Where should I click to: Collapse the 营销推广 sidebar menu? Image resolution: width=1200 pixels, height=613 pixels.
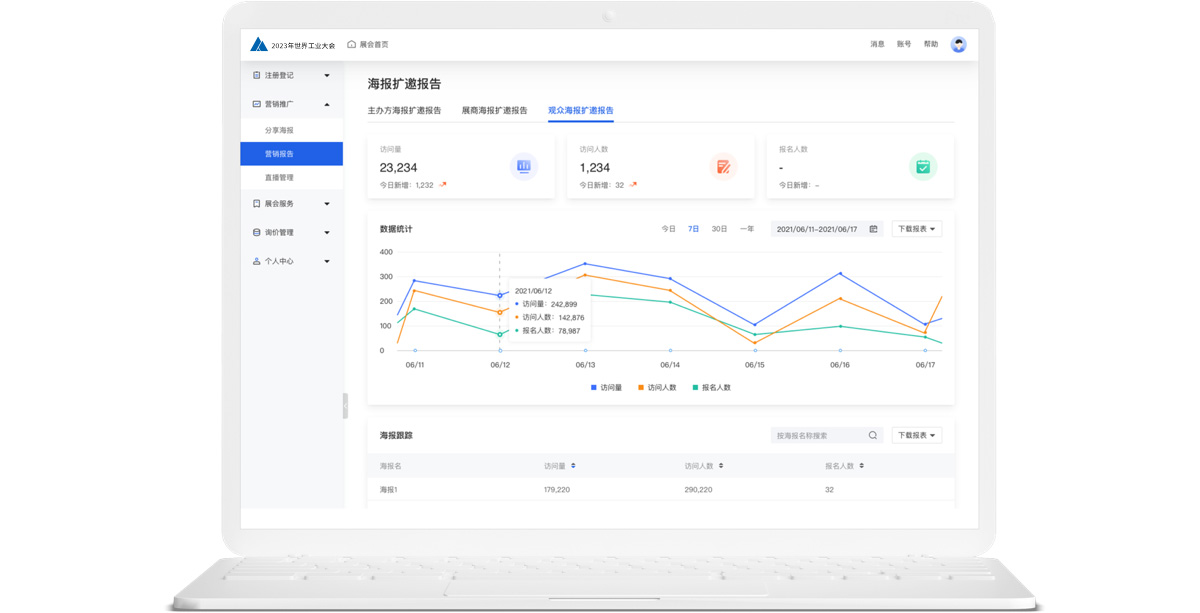[x=327, y=104]
